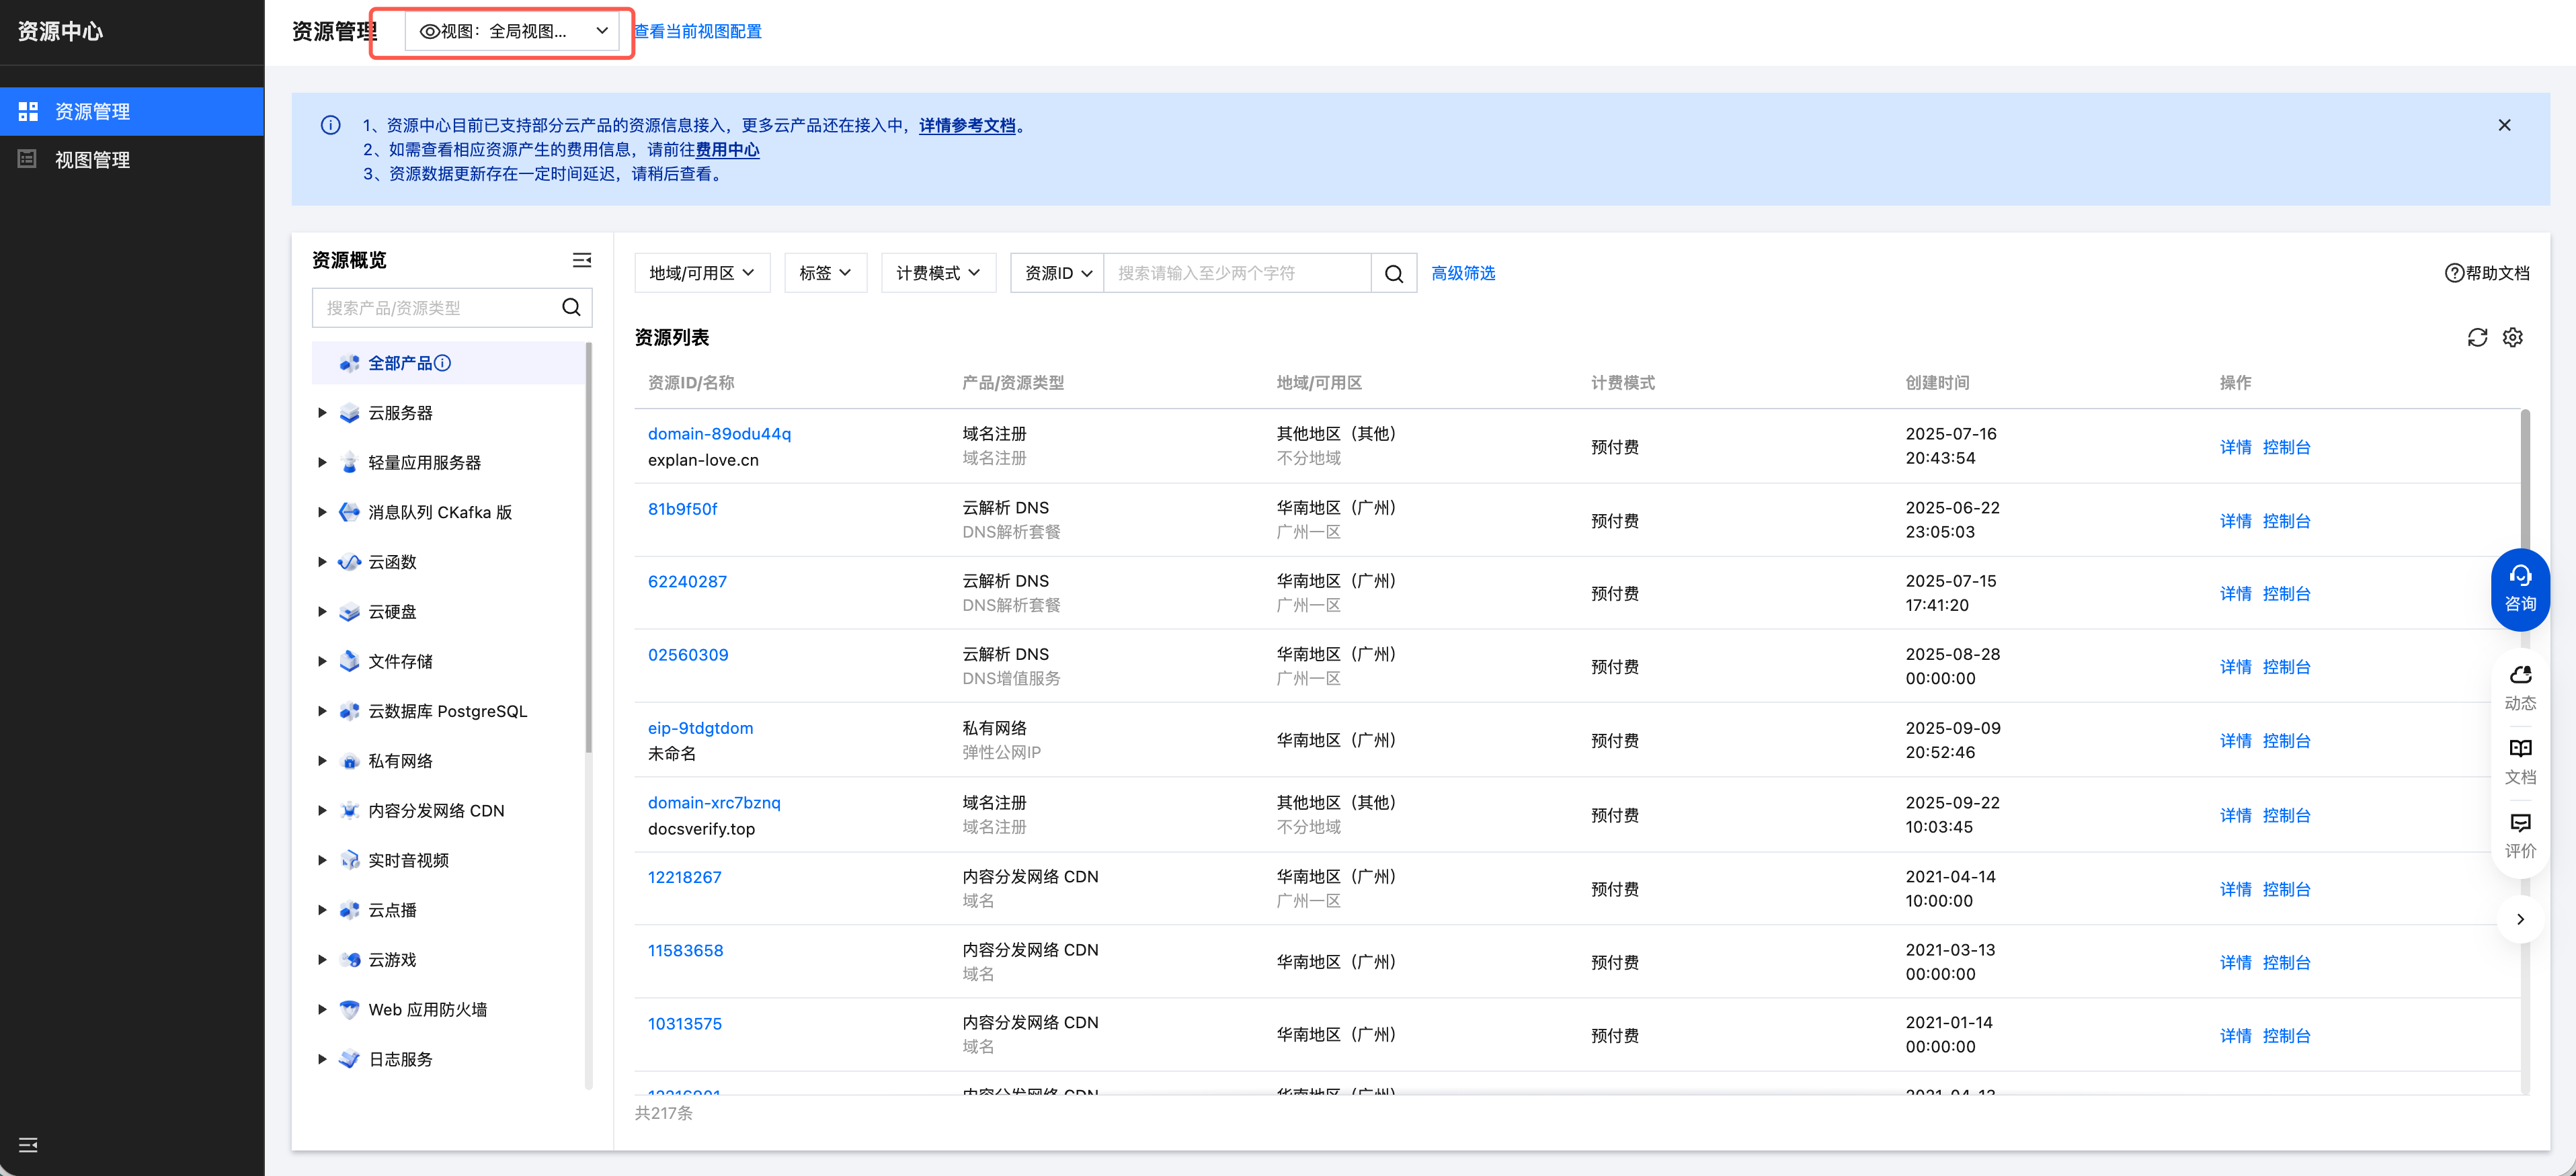
Task: Select 资源管理 in the left sidebar
Action: [x=92, y=112]
